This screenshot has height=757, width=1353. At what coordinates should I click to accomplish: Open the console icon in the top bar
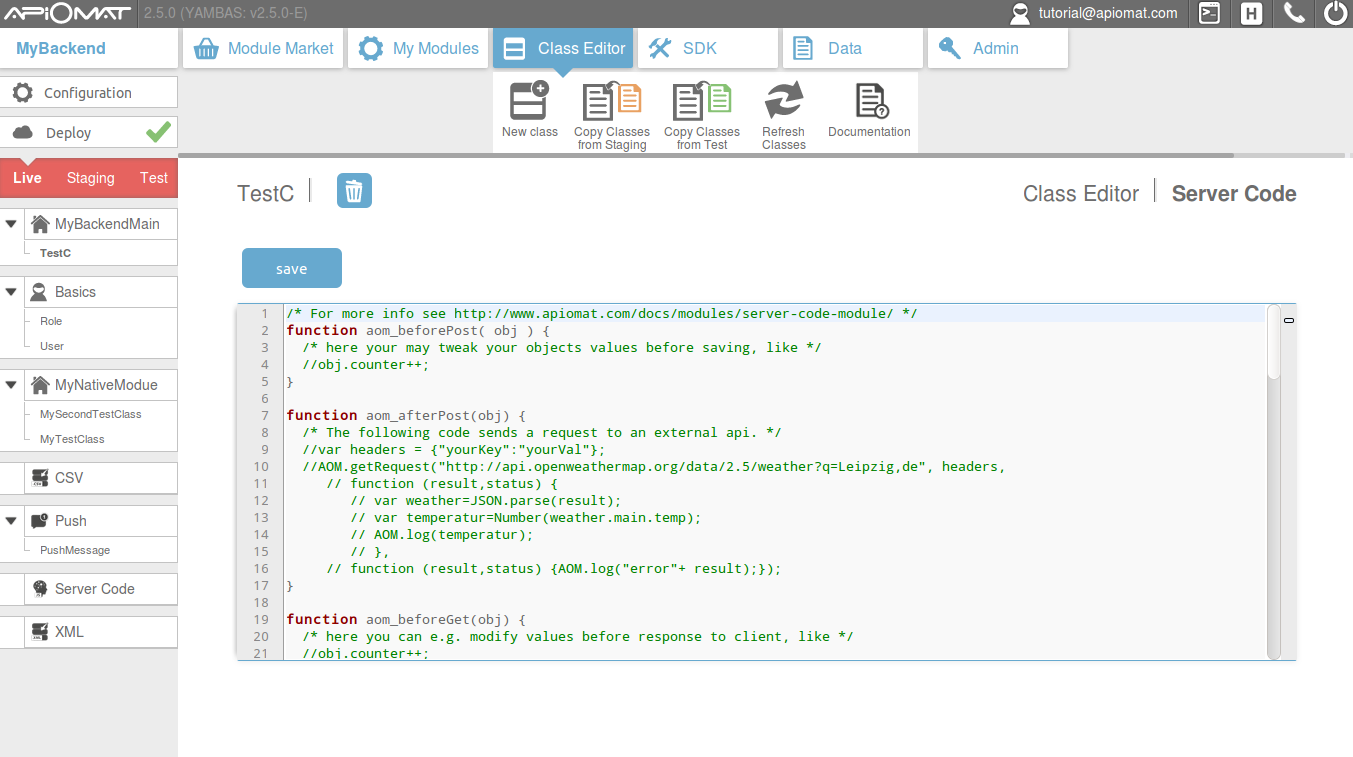click(x=1209, y=13)
